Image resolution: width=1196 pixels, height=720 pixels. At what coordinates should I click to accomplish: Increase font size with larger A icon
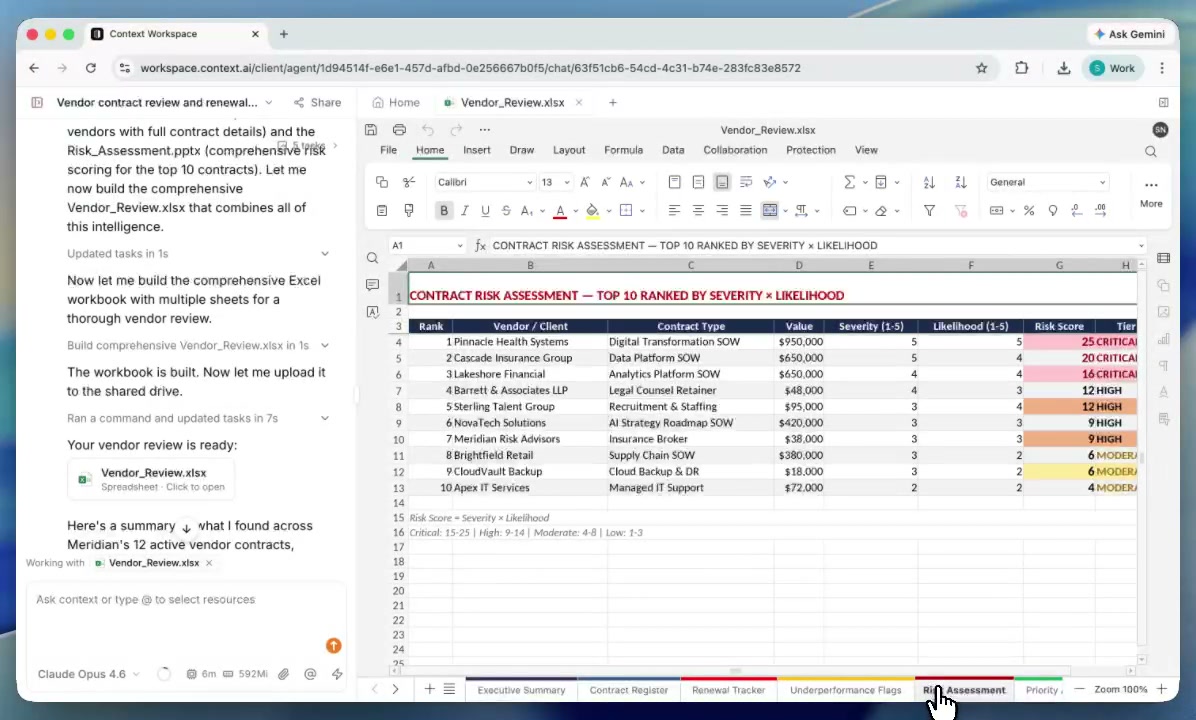coord(584,182)
